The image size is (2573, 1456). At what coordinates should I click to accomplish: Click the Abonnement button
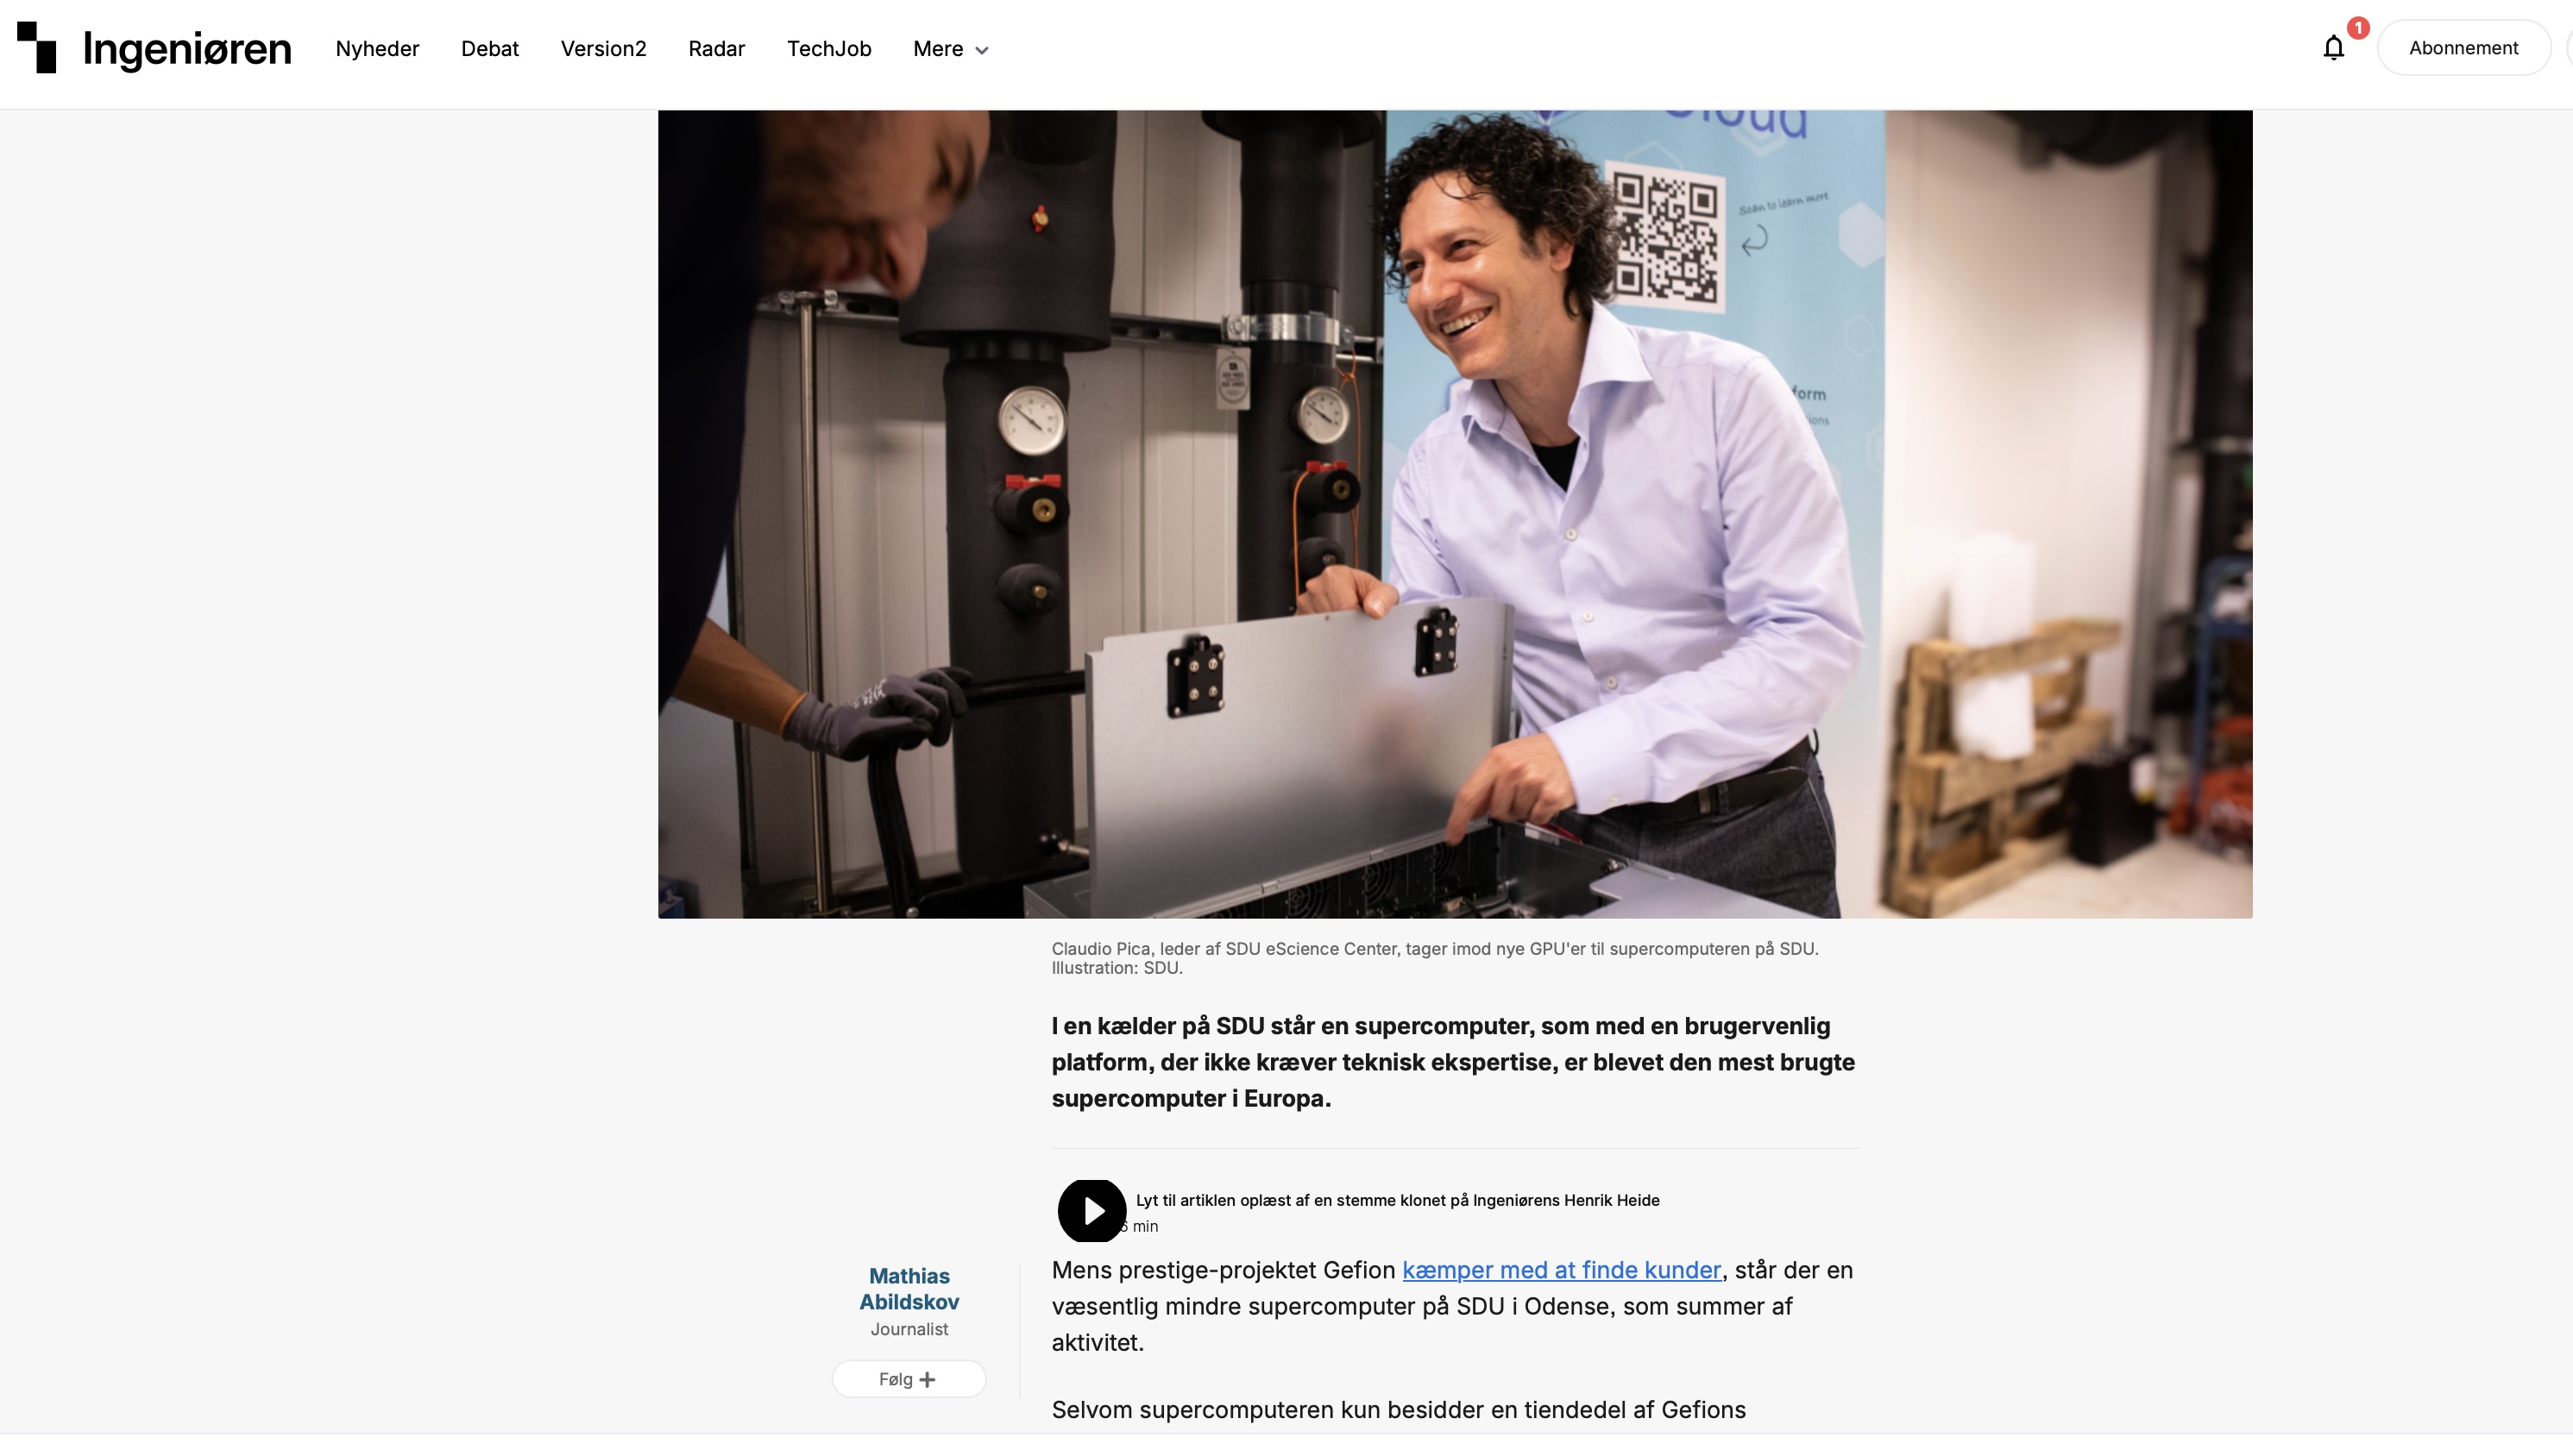[x=2463, y=48]
